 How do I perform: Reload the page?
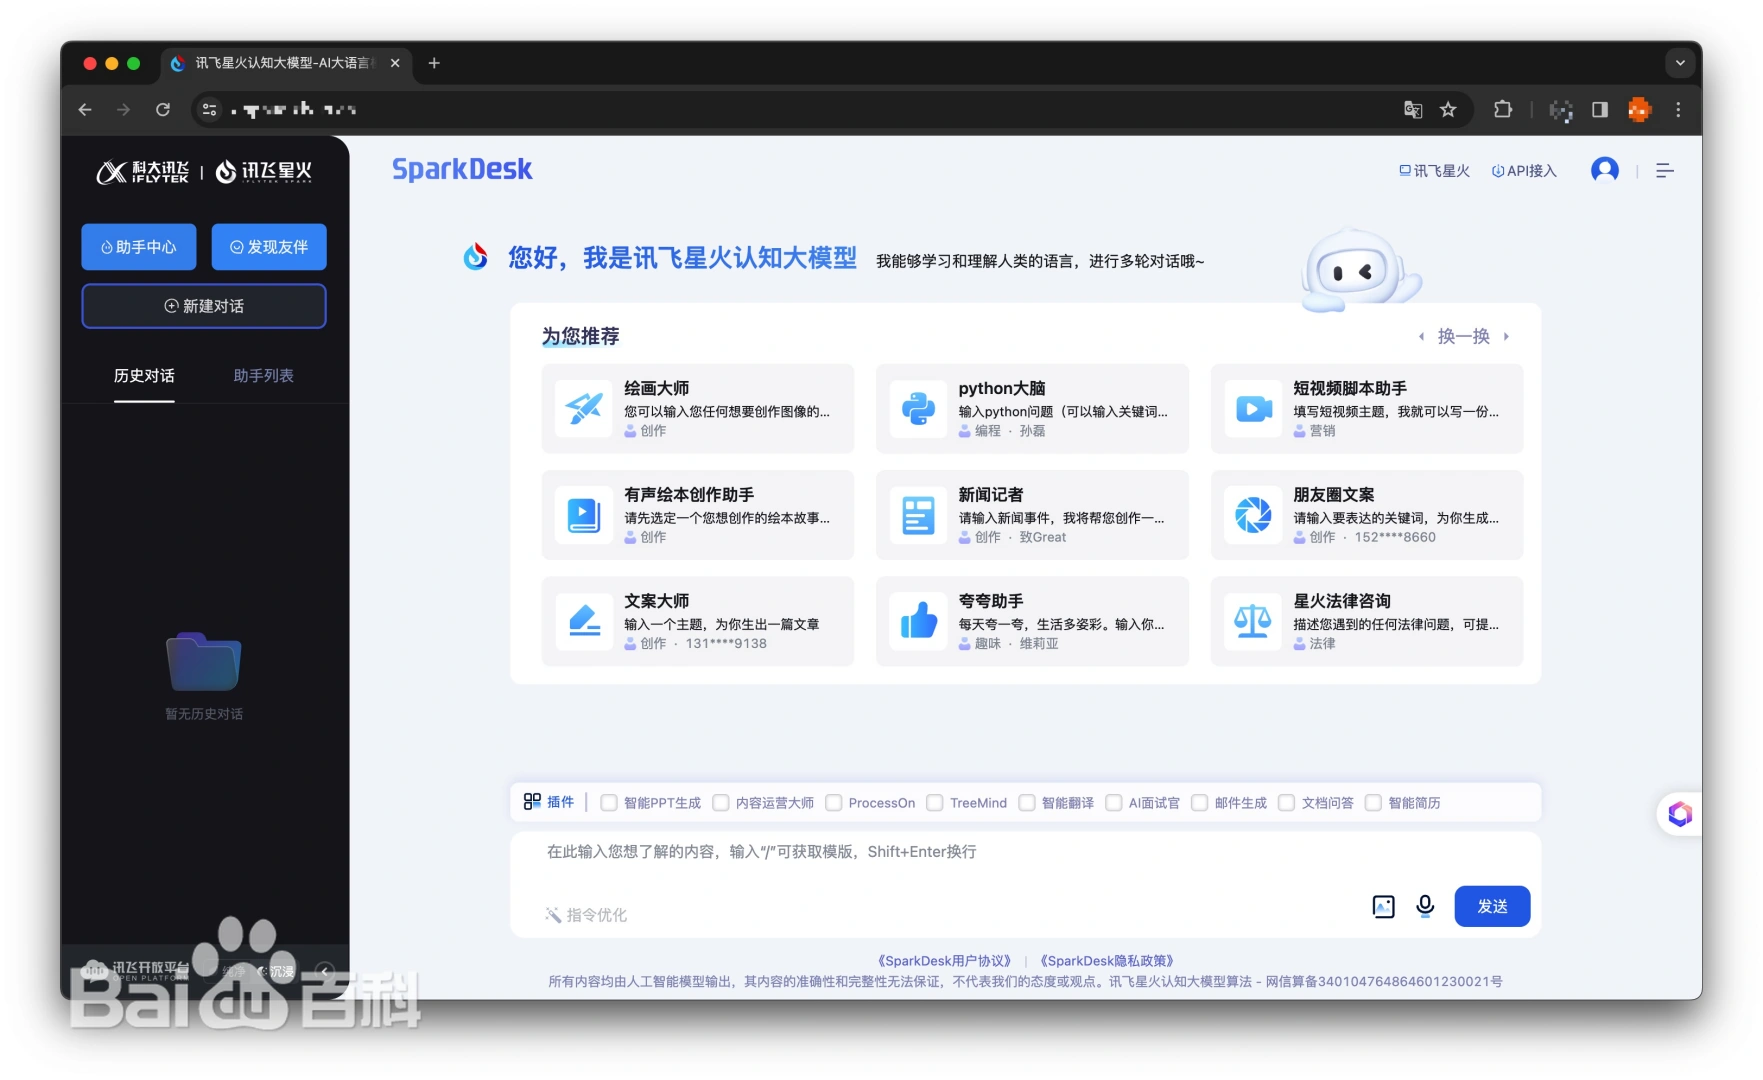[x=163, y=110]
